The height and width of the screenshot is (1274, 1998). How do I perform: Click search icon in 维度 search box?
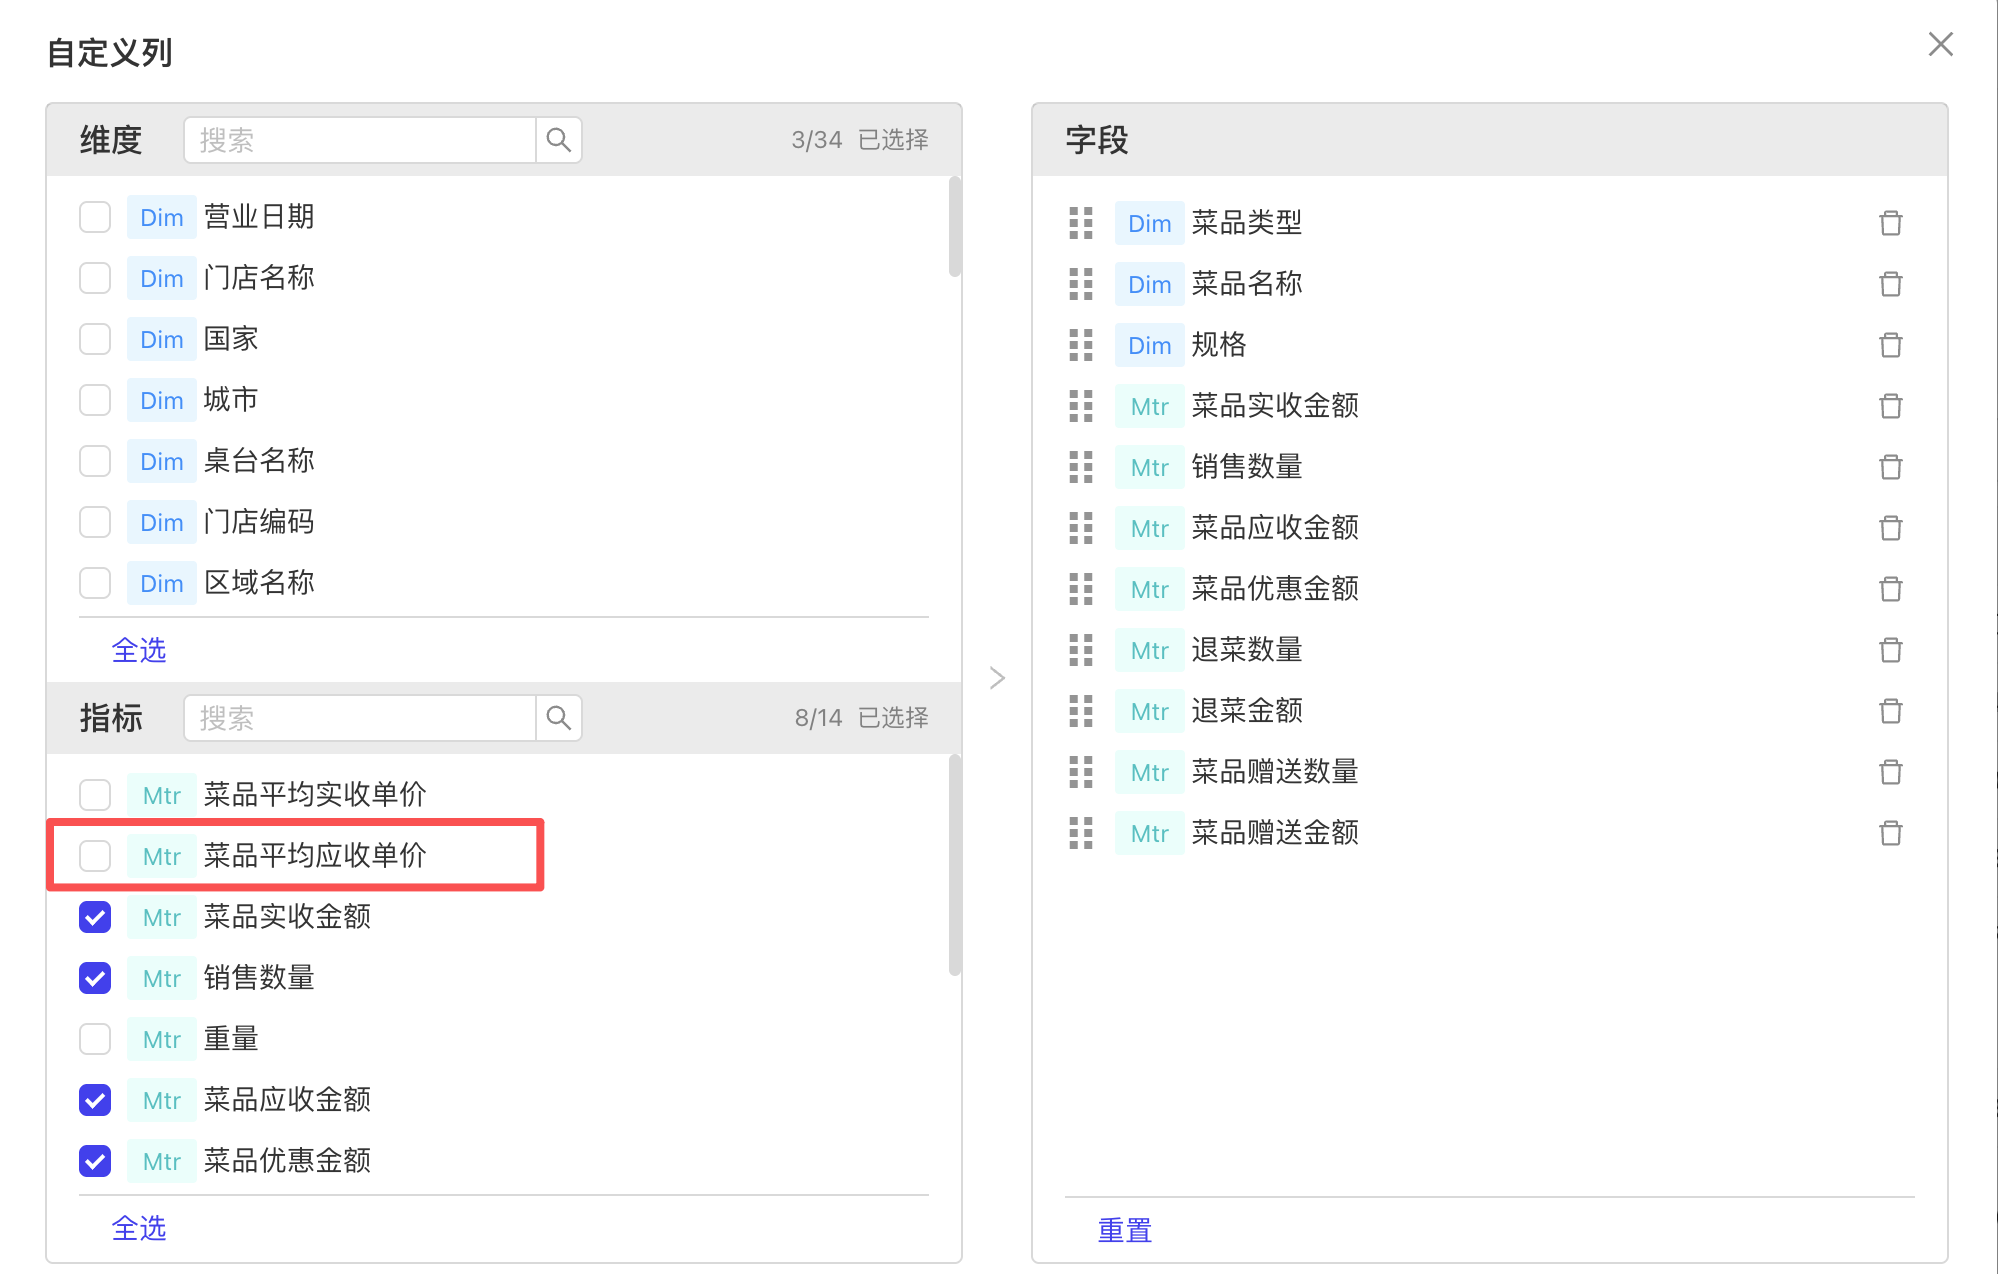[x=558, y=140]
